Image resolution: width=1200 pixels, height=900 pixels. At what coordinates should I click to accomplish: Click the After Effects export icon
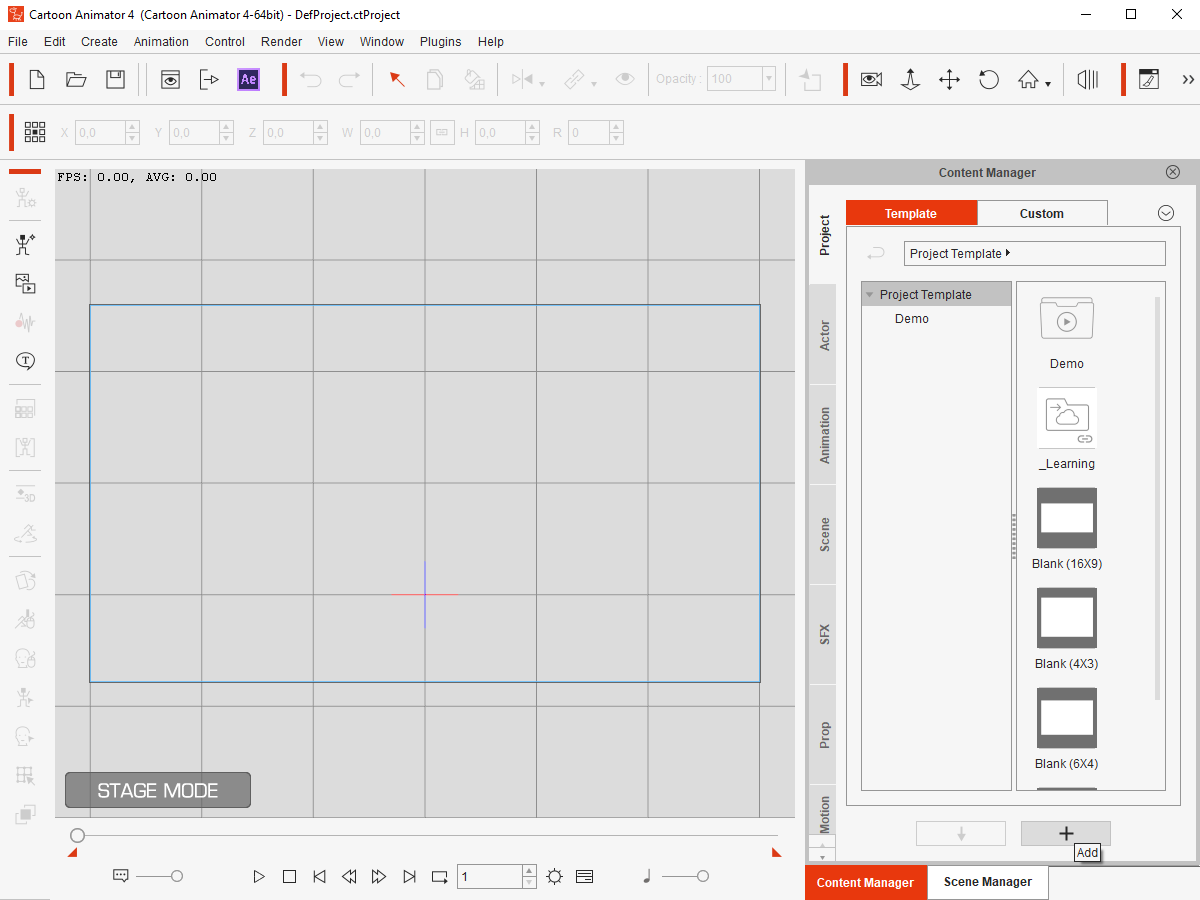[248, 80]
